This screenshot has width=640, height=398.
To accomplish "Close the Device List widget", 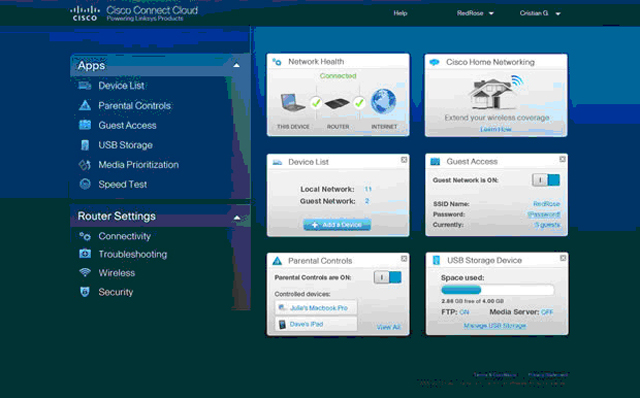I will pyautogui.click(x=404, y=160).
